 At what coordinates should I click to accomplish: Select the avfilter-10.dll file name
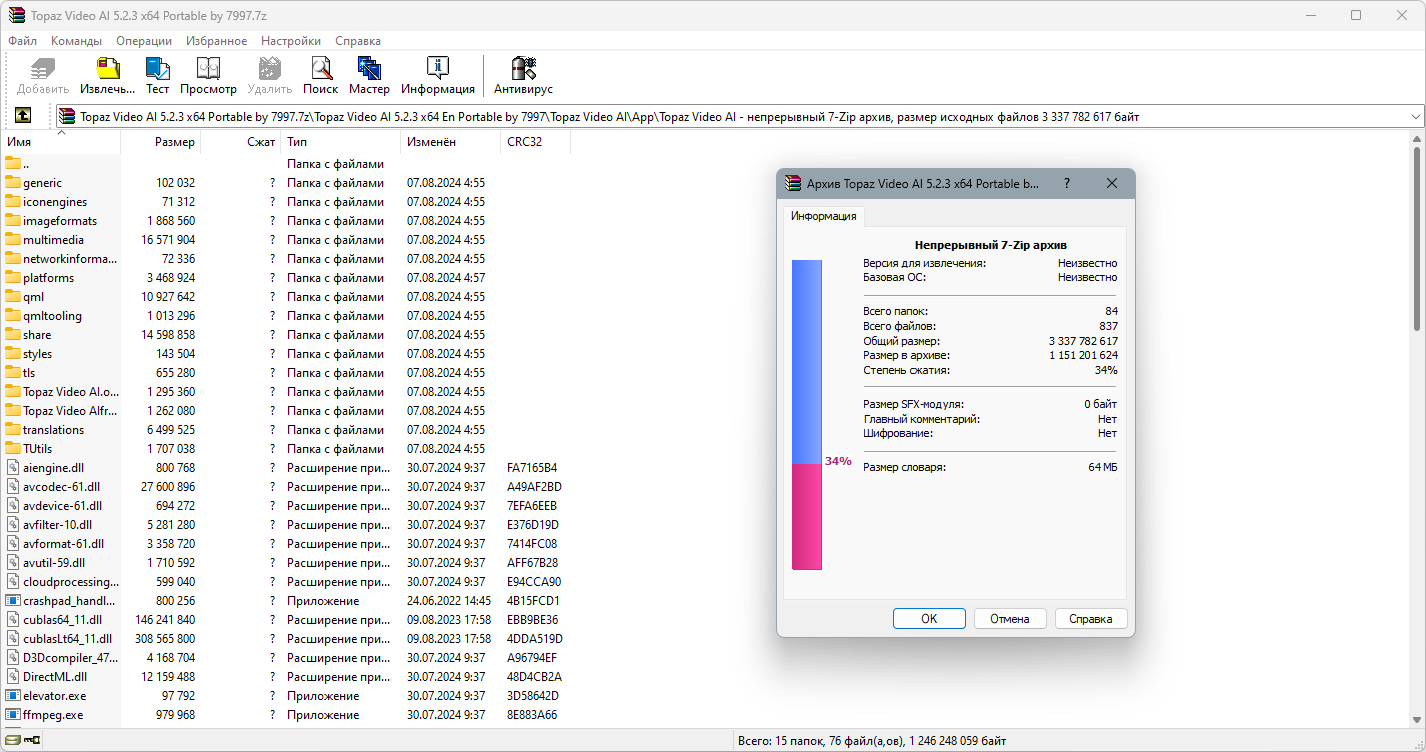click(x=57, y=524)
